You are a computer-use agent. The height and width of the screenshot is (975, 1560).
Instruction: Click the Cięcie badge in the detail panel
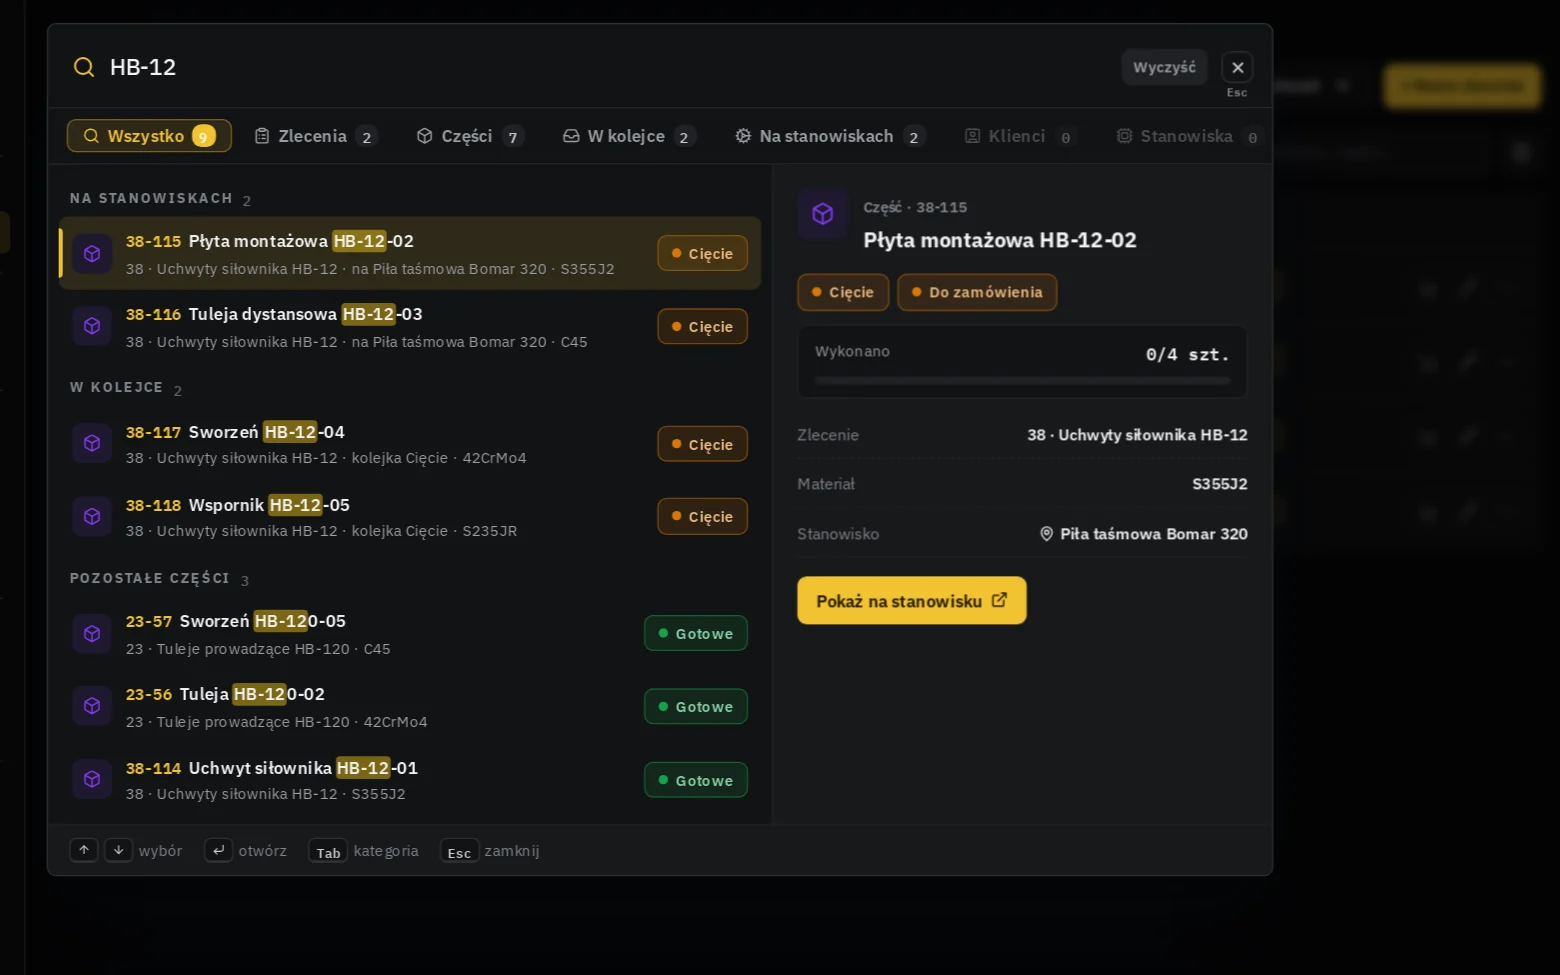(843, 292)
